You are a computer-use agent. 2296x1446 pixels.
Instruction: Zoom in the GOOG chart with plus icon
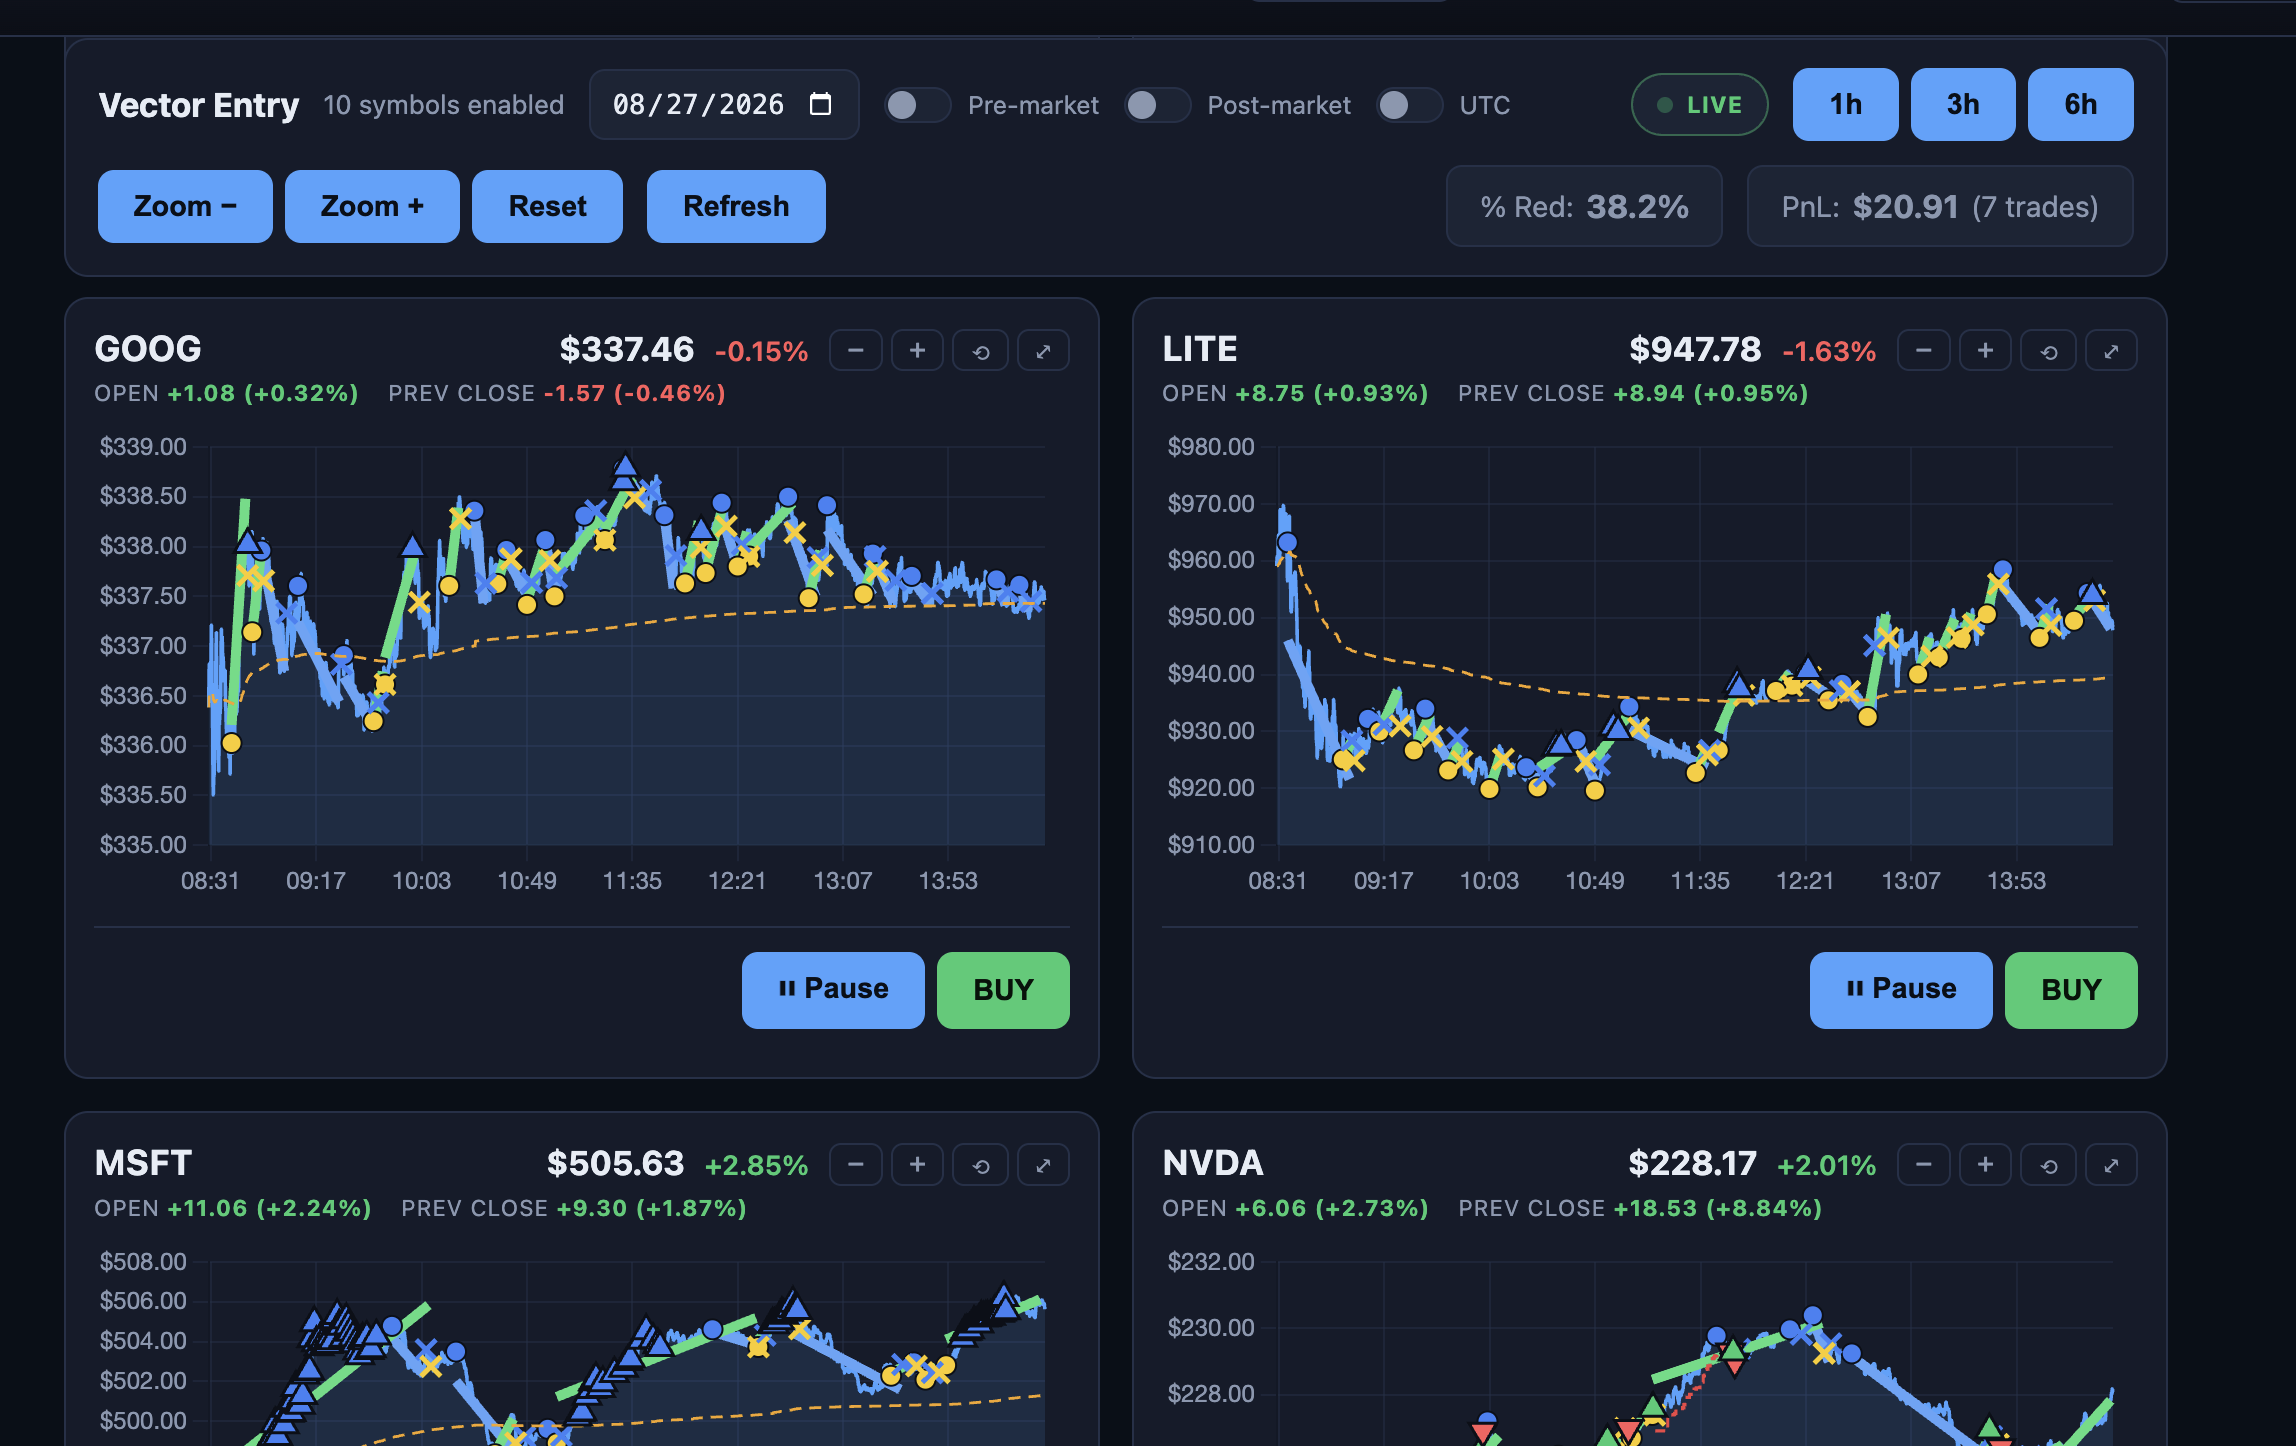coord(917,351)
